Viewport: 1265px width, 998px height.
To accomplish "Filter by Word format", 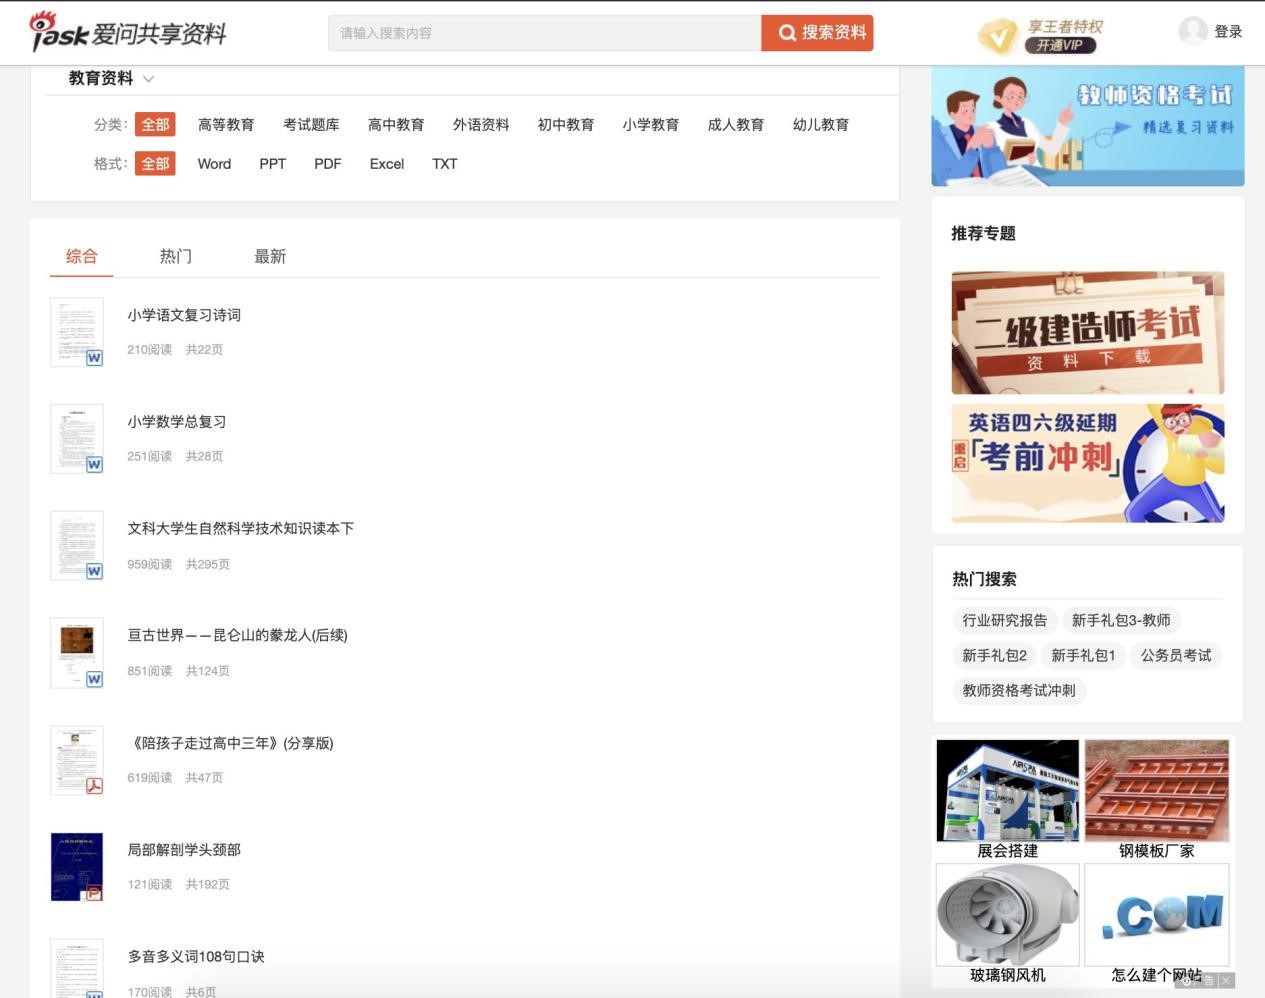I will click(214, 164).
